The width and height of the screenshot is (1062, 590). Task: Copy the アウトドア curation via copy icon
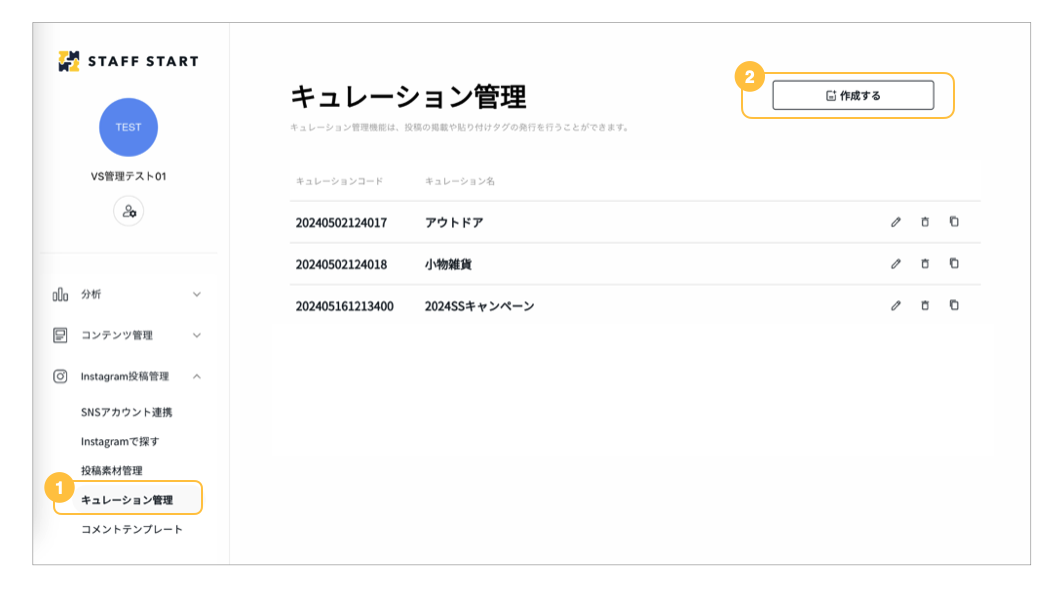pyautogui.click(x=954, y=222)
